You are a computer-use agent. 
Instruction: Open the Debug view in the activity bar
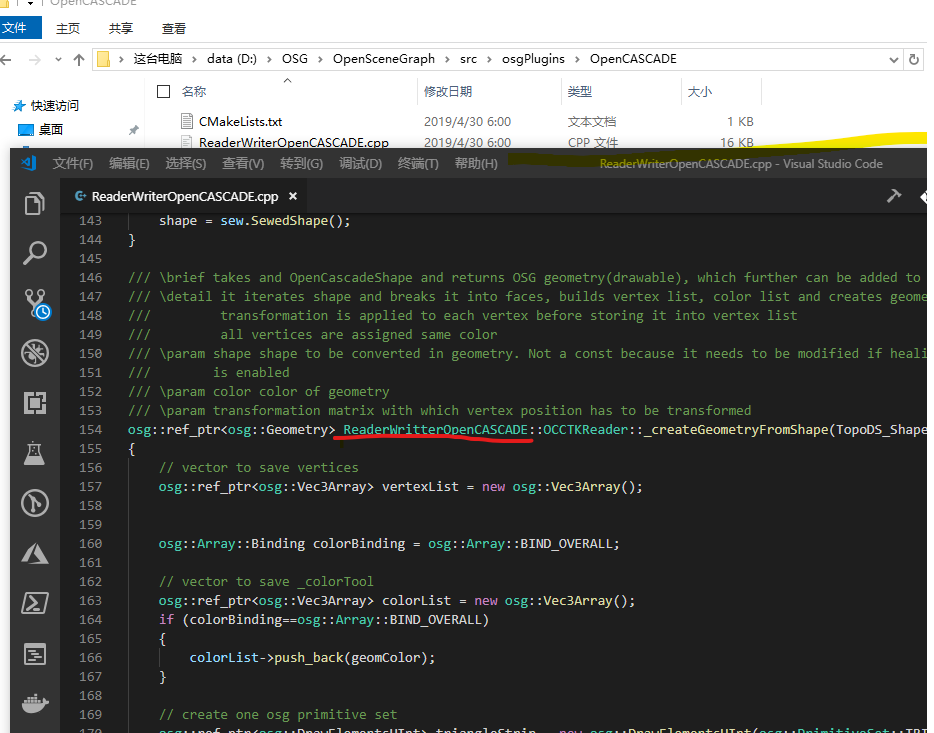(35, 353)
